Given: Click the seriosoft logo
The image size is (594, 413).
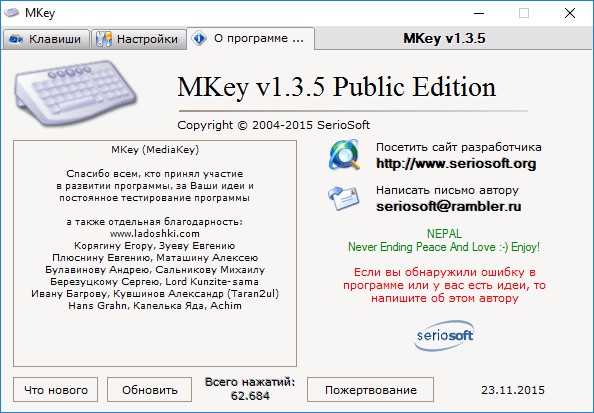Looking at the screenshot, I should click(444, 336).
